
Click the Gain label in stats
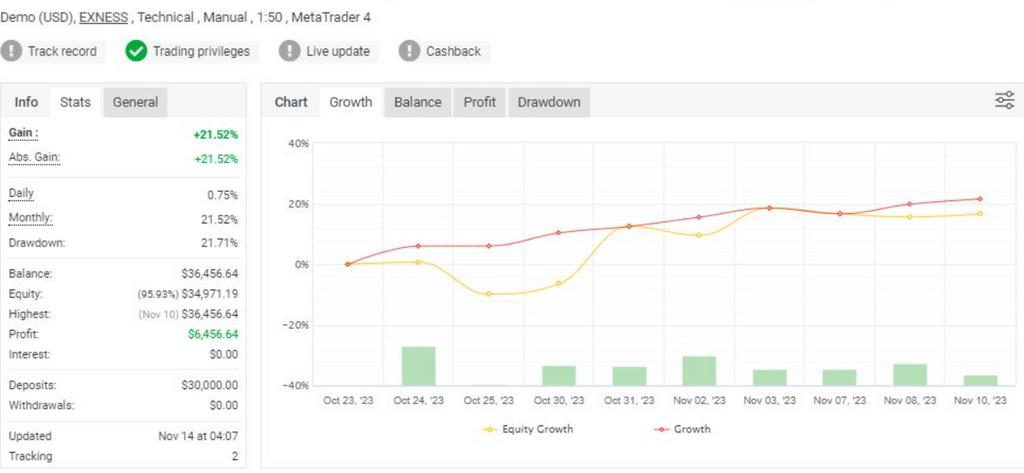click(x=23, y=133)
